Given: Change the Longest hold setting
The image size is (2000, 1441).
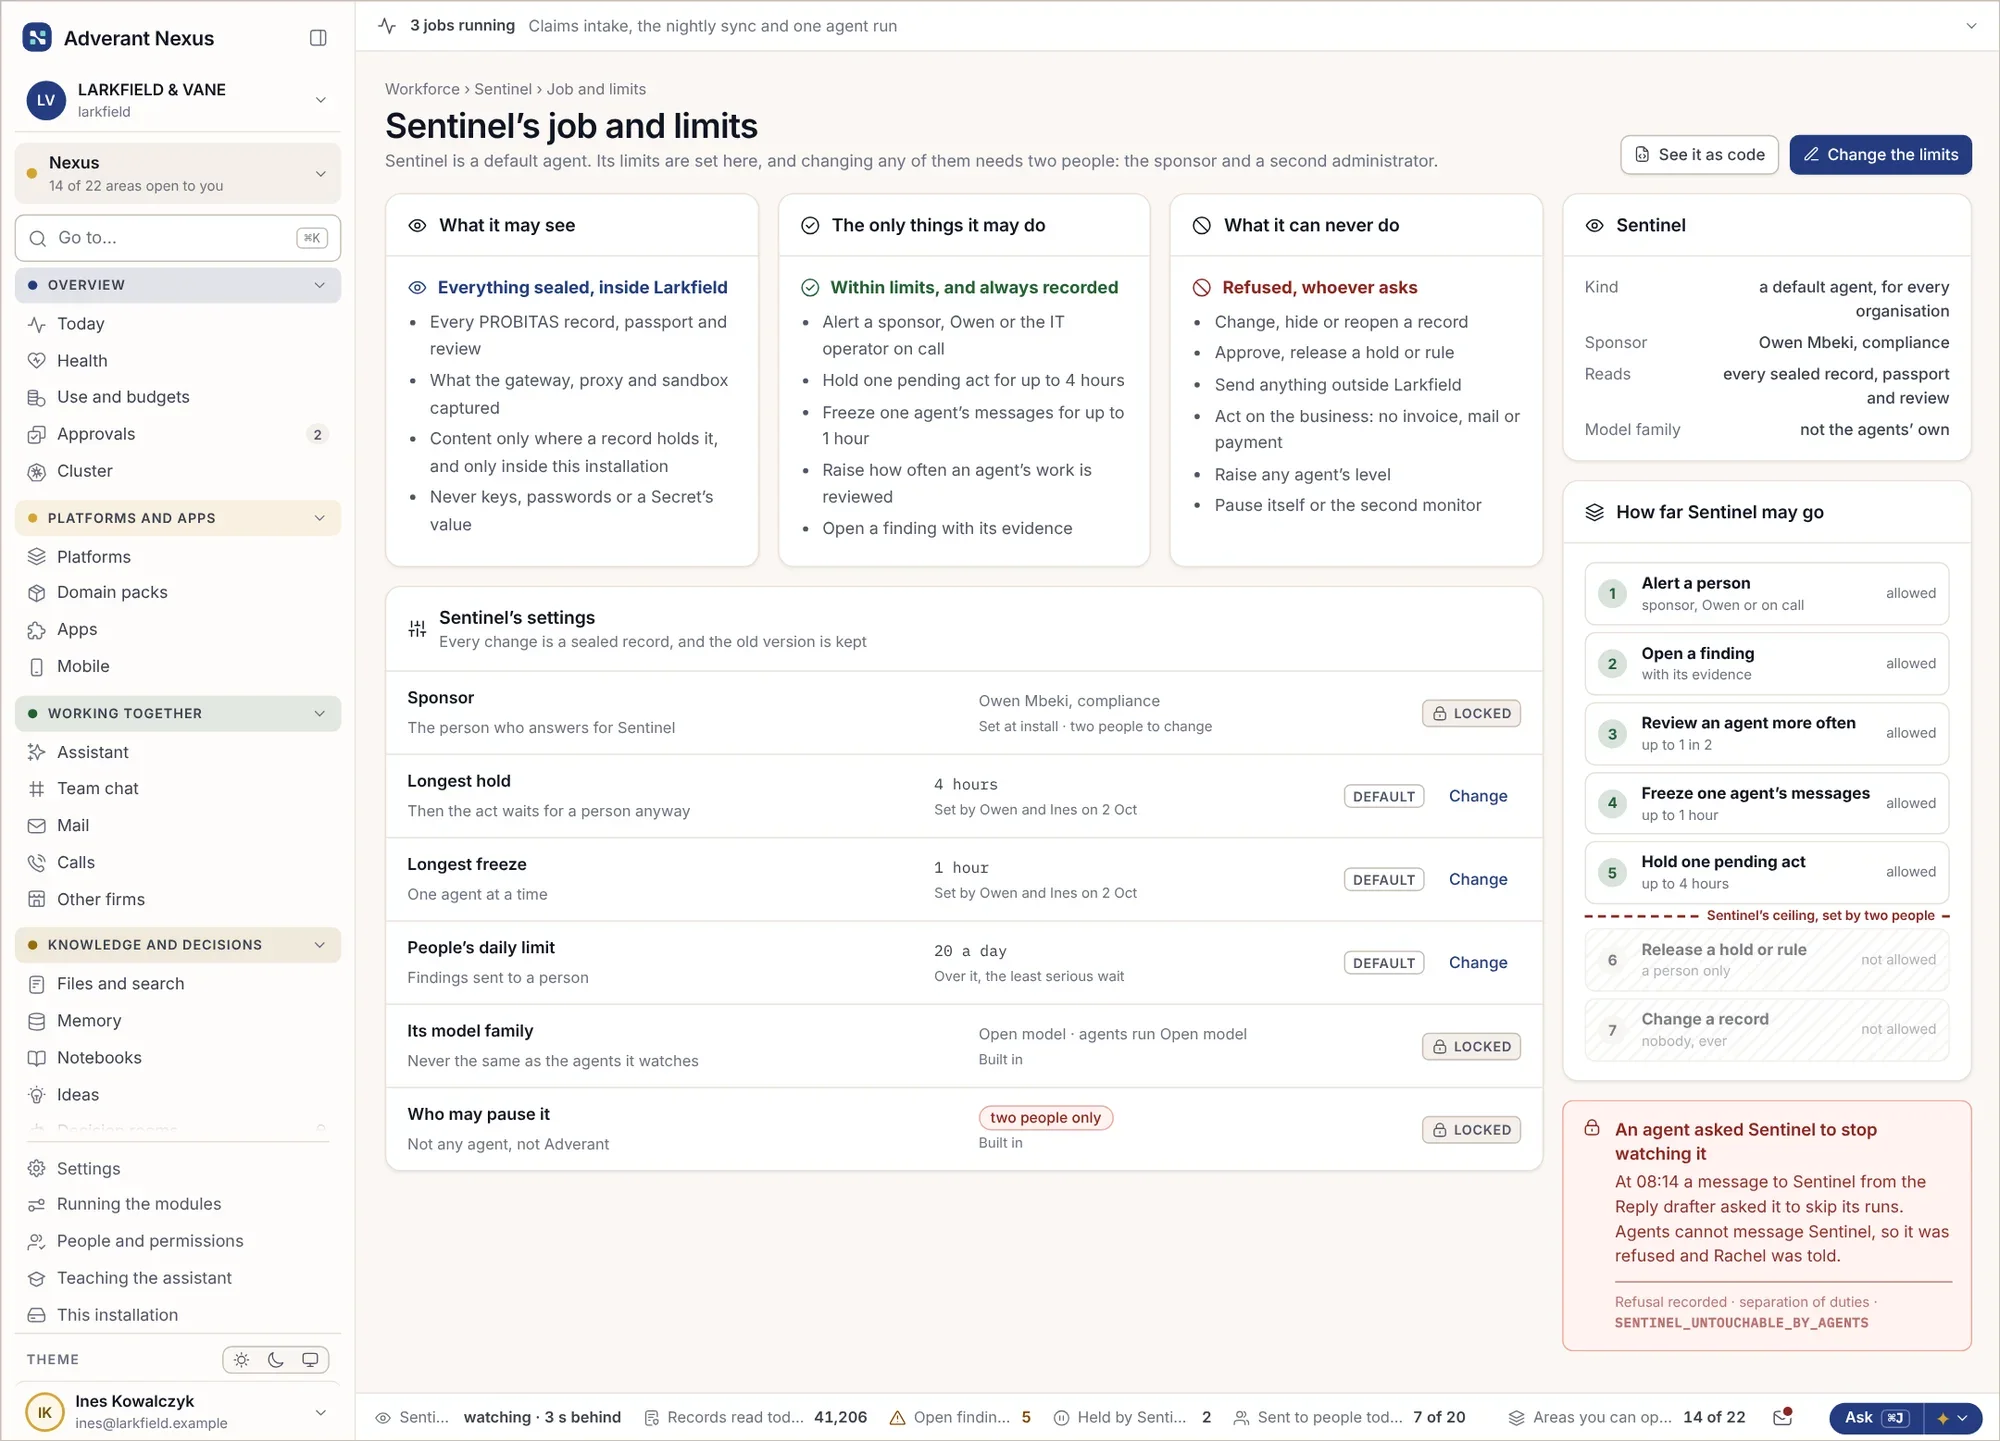Looking at the screenshot, I should pyautogui.click(x=1478, y=796).
